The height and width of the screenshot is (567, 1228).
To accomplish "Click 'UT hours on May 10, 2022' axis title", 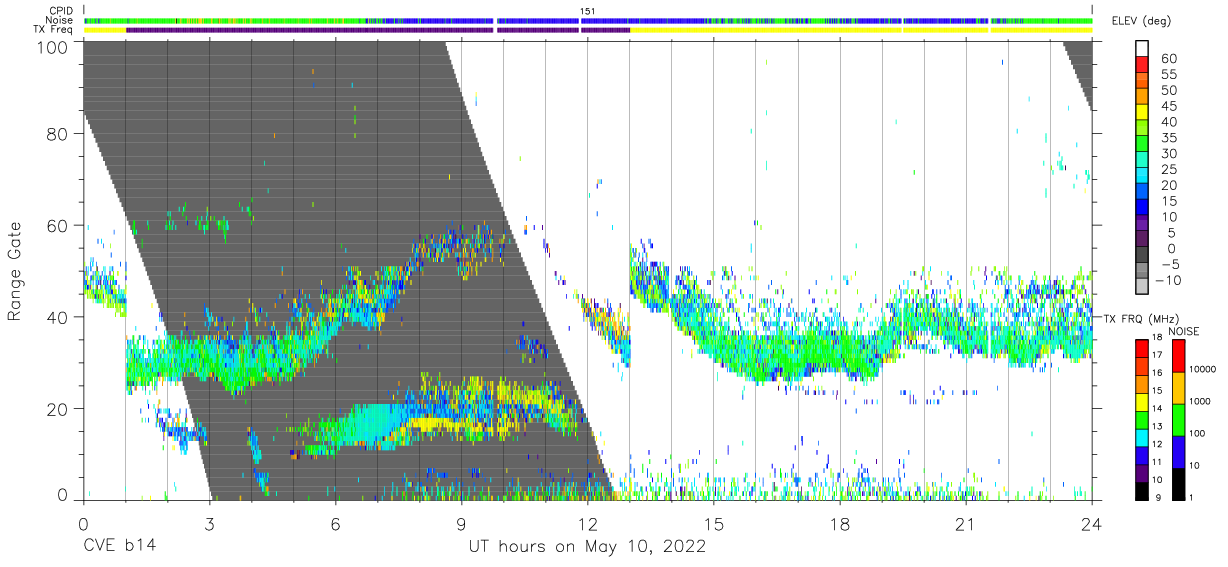I will click(587, 547).
